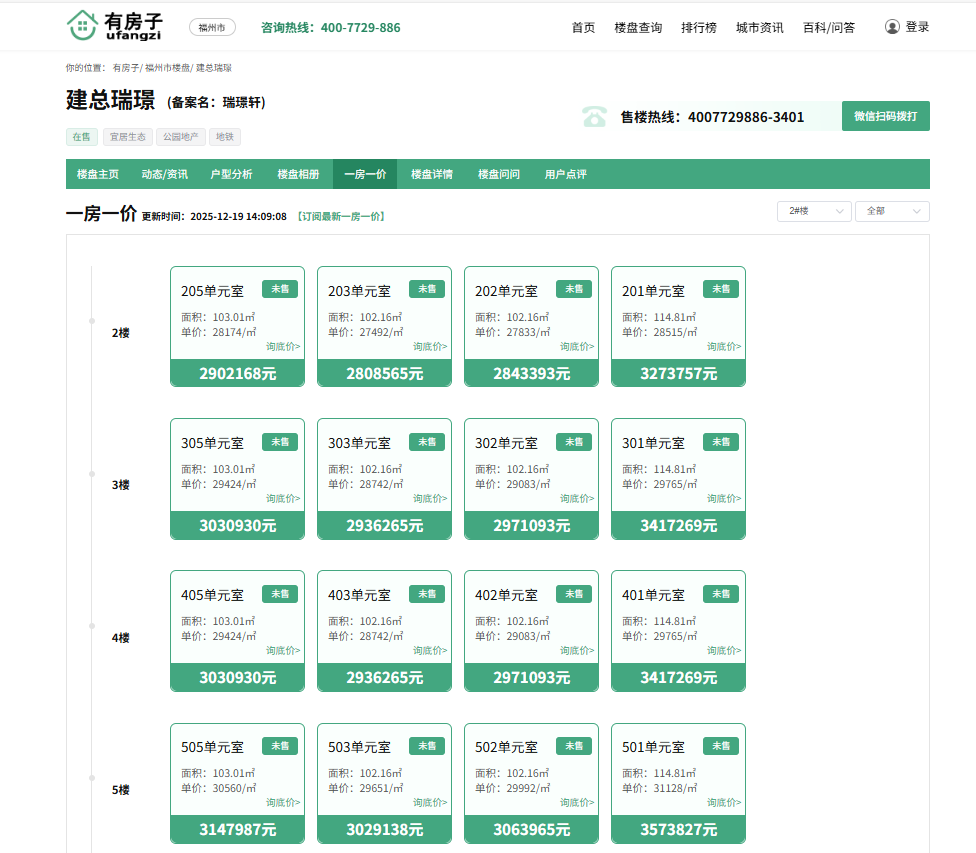This screenshot has width=976, height=853.
Task: Expand the 2#楼 building dropdown
Action: tap(814, 211)
